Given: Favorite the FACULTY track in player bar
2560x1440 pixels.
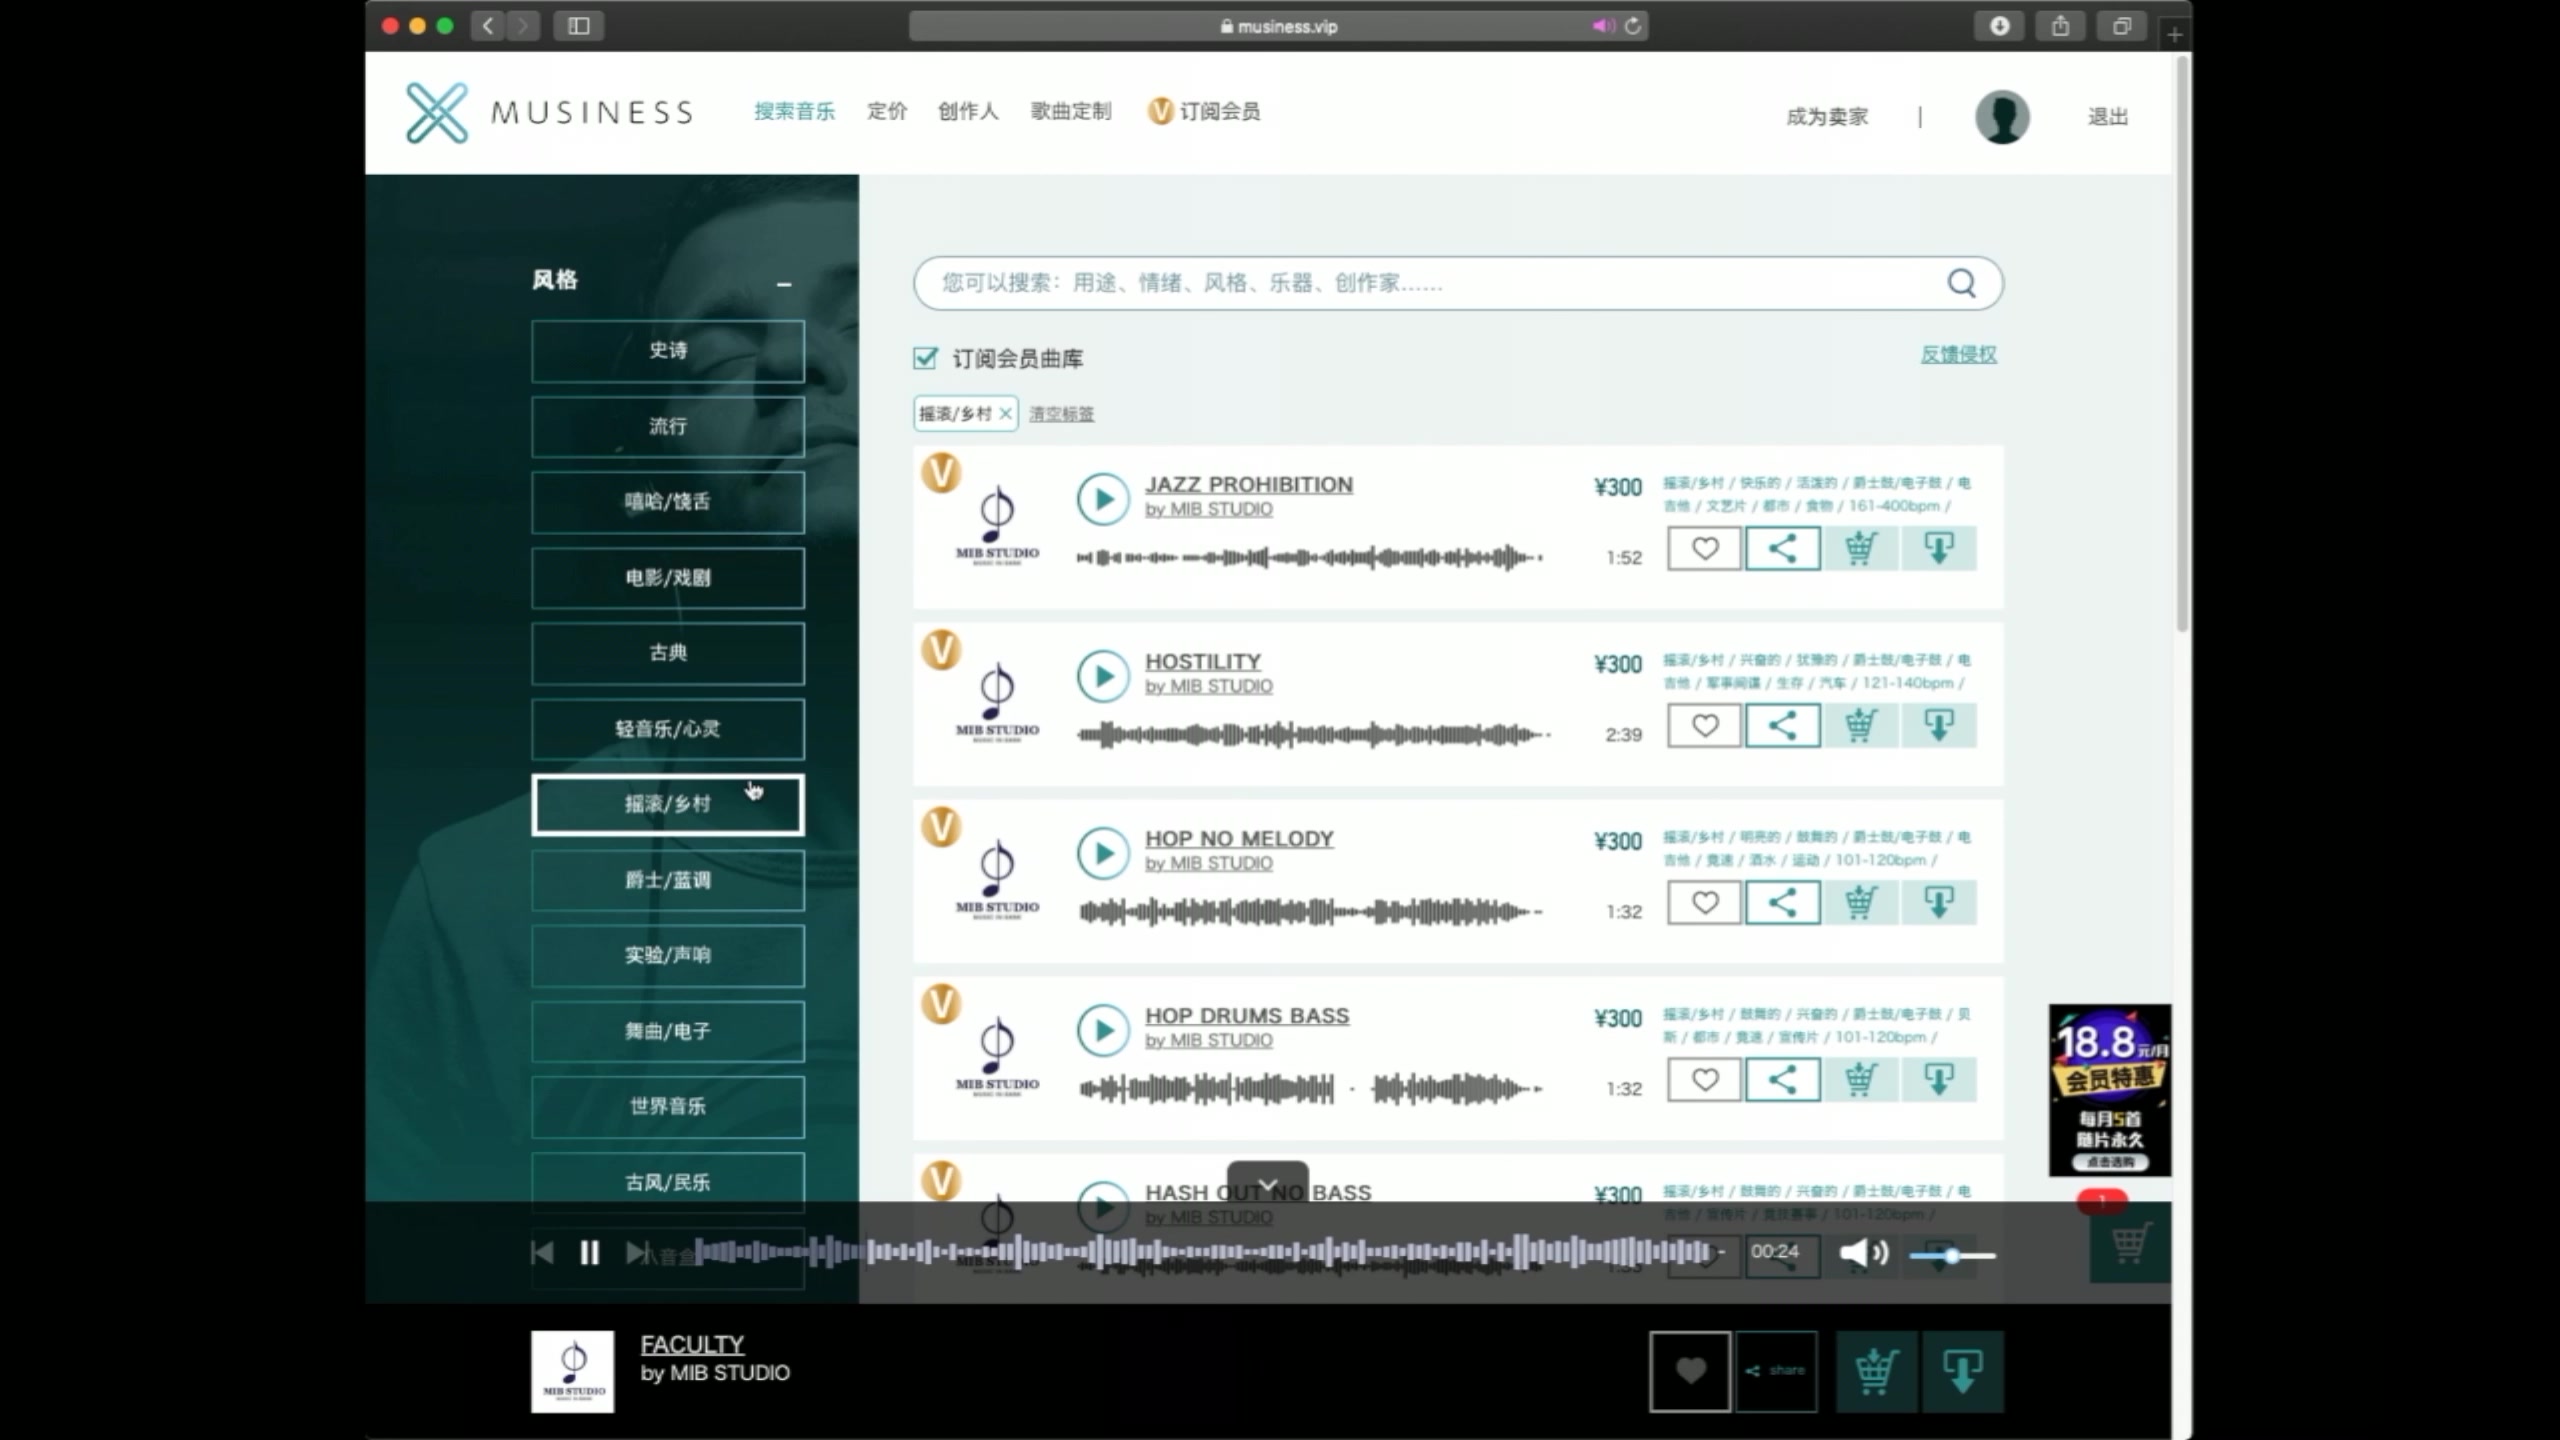Looking at the screenshot, I should pos(1690,1371).
